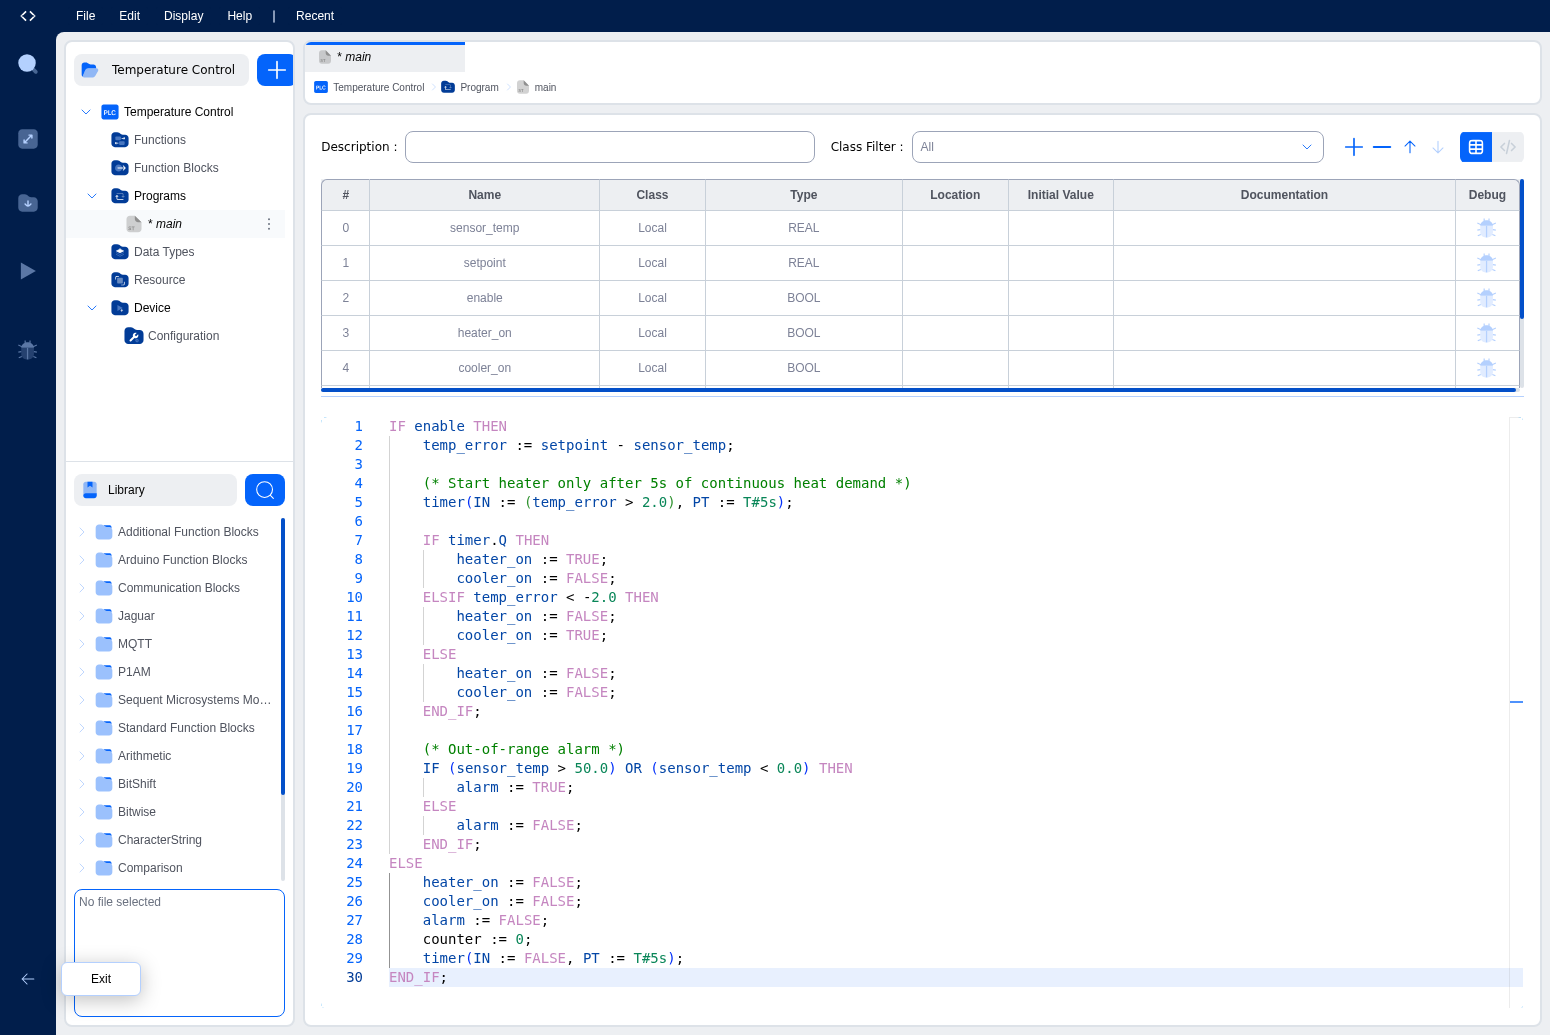
Task: Click code line 30 END_IF
Action: pyautogui.click(x=418, y=978)
